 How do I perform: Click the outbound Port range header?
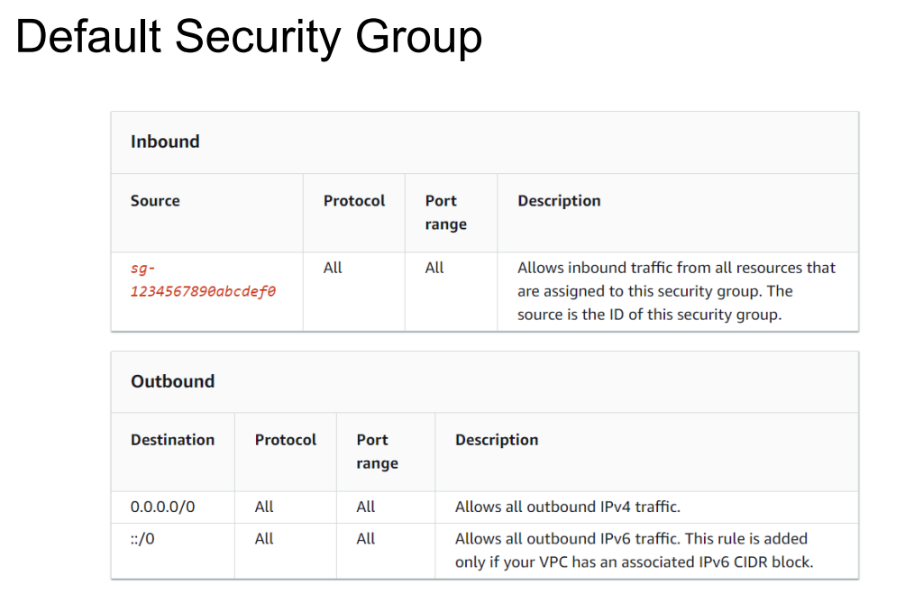coord(377,451)
